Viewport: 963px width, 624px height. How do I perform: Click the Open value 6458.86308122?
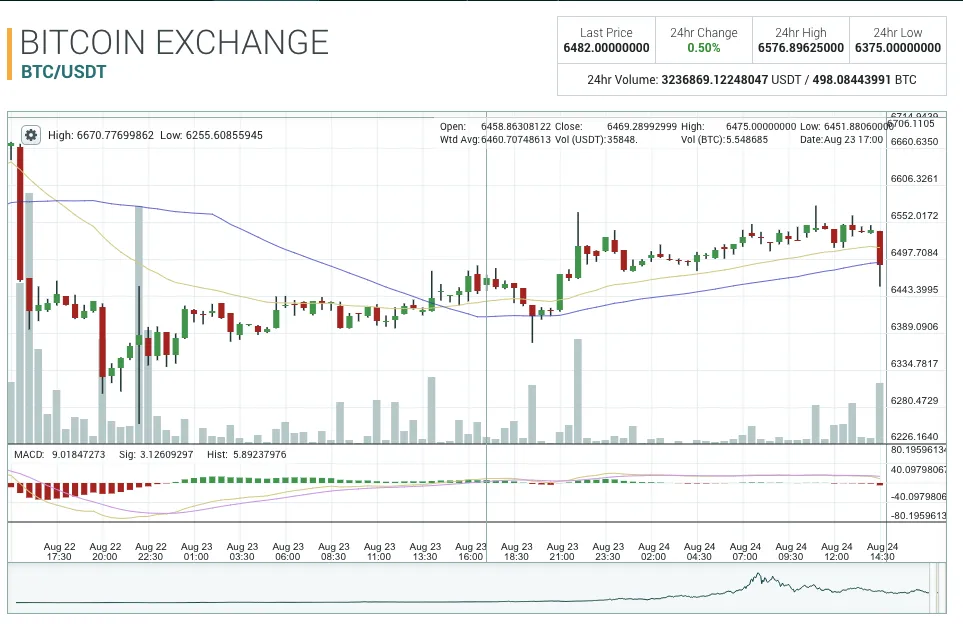(516, 127)
